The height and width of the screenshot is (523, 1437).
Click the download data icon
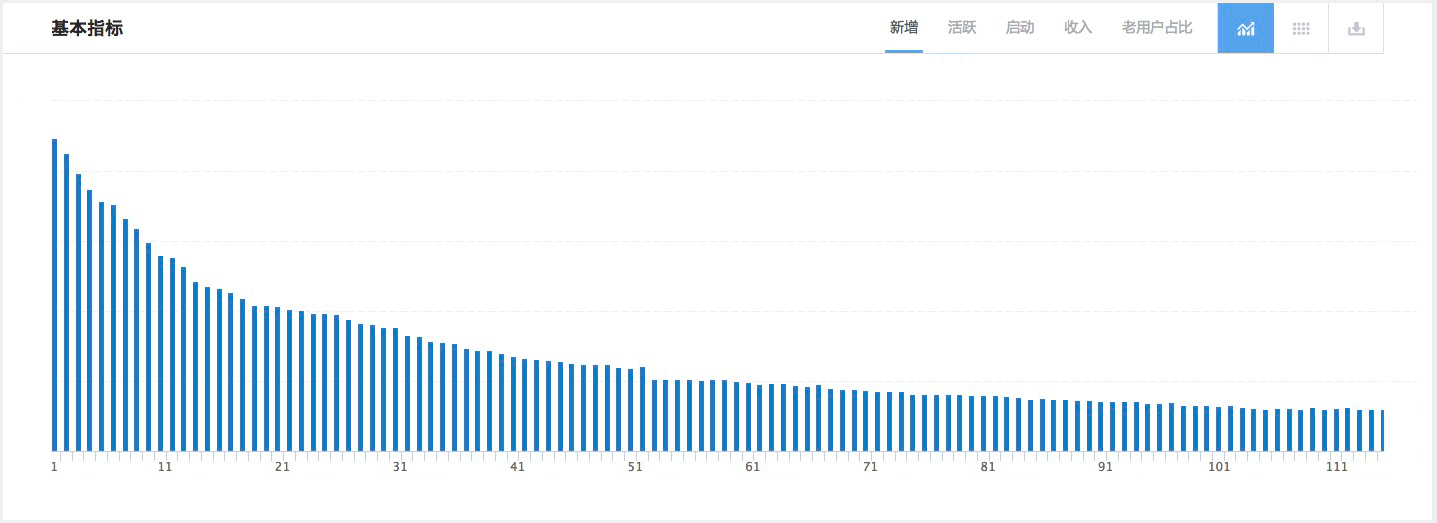[1356, 28]
